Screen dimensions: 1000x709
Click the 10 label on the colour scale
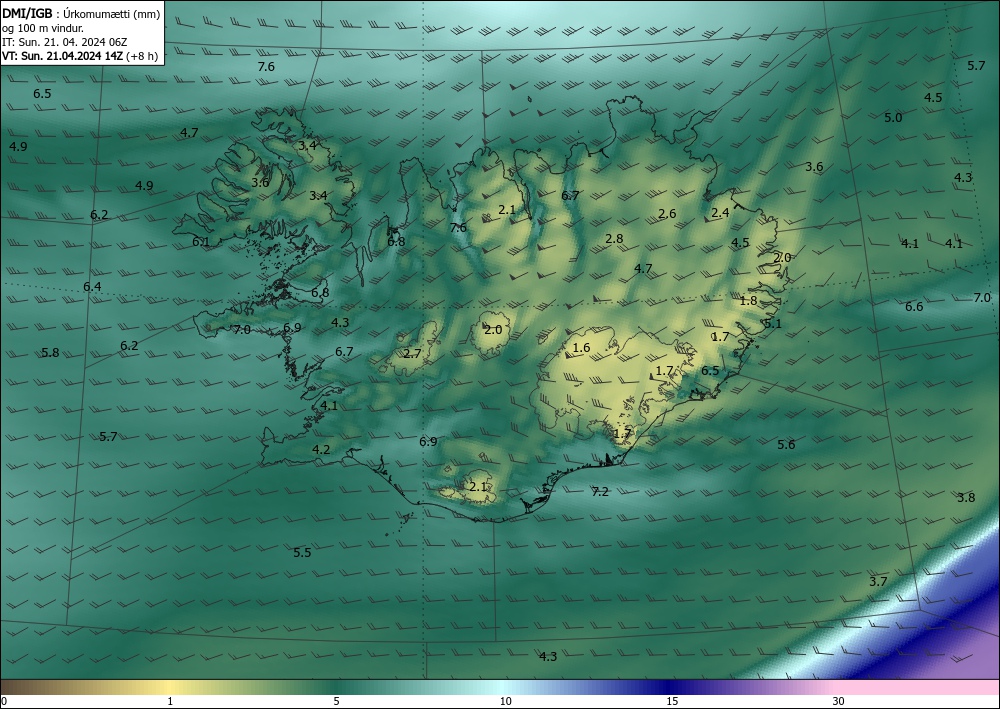pos(506,701)
